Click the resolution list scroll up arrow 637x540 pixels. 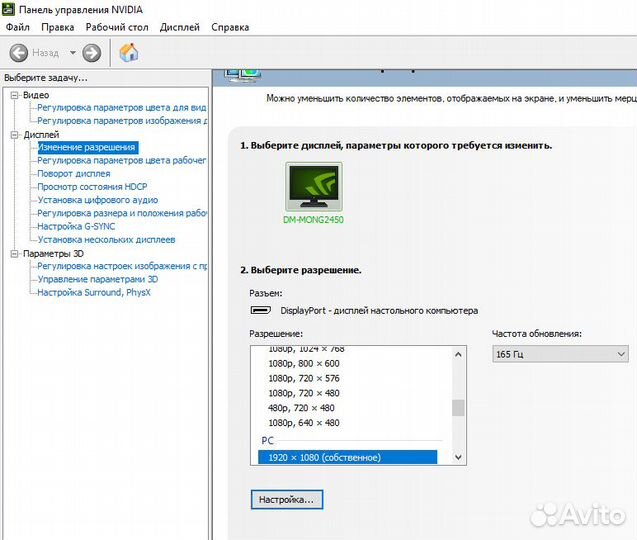458,354
